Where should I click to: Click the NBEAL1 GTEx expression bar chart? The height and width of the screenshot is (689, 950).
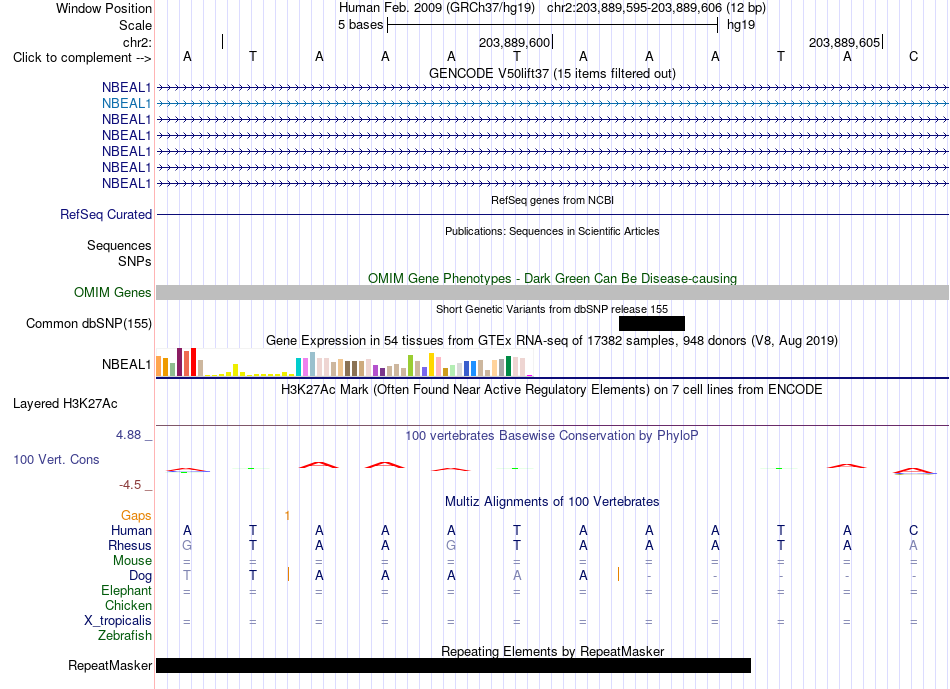click(344, 362)
